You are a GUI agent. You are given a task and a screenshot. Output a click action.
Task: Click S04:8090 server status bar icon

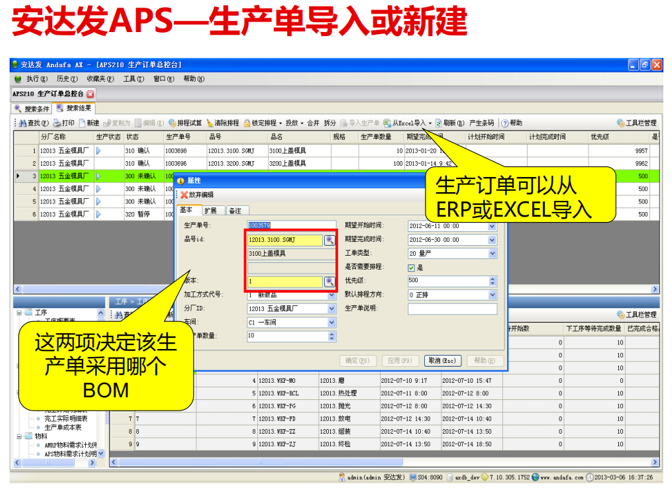tap(413, 477)
